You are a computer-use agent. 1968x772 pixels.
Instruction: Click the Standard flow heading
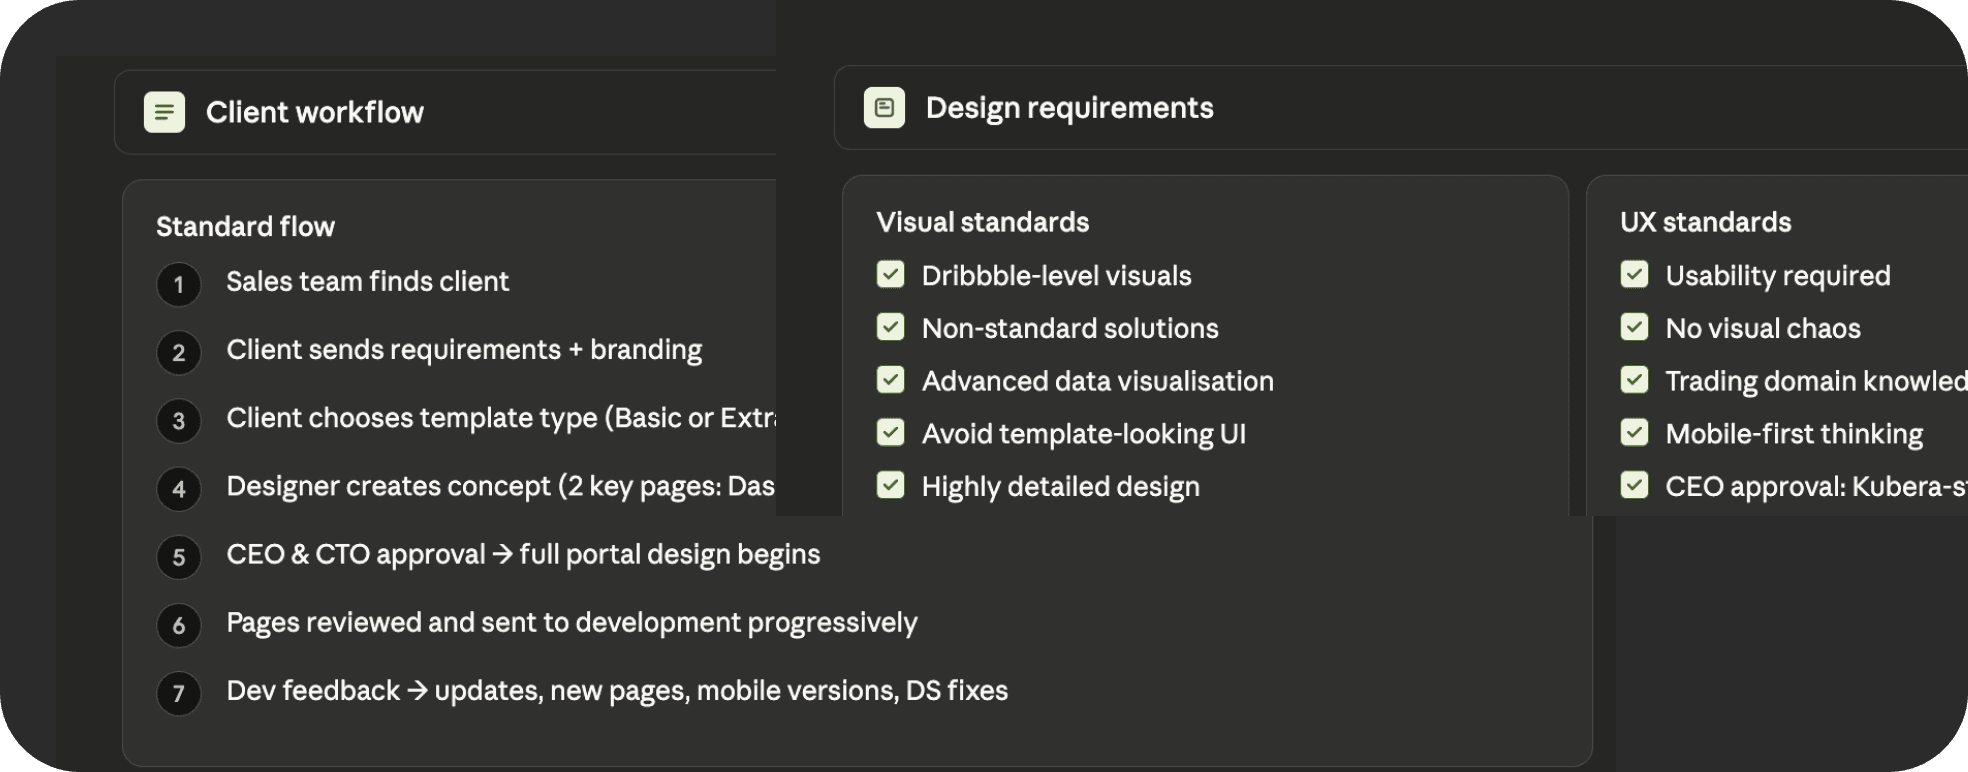point(245,227)
